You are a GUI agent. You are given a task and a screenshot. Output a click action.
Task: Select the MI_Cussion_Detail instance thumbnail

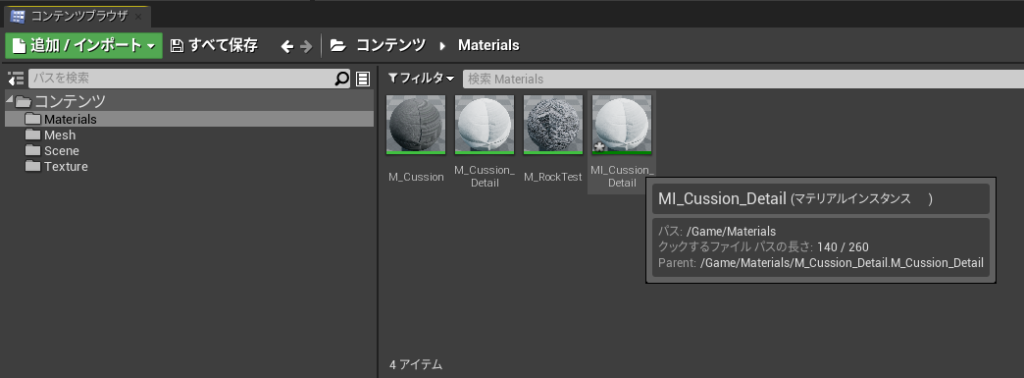[622, 125]
